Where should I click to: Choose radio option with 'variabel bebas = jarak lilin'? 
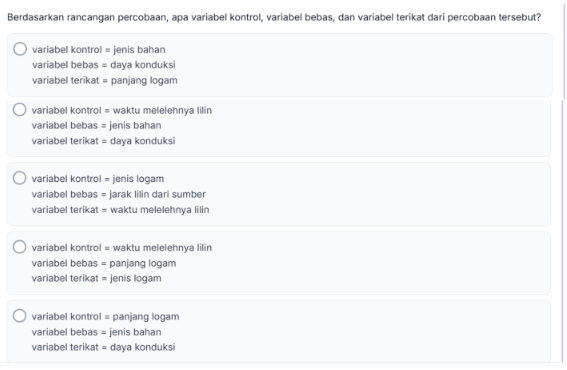[x=20, y=178]
